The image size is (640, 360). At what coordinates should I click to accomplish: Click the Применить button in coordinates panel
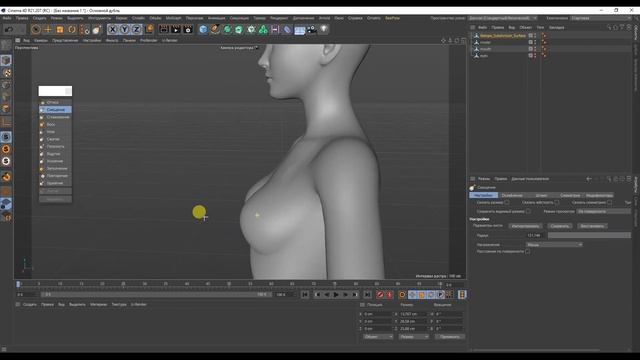(x=450, y=337)
